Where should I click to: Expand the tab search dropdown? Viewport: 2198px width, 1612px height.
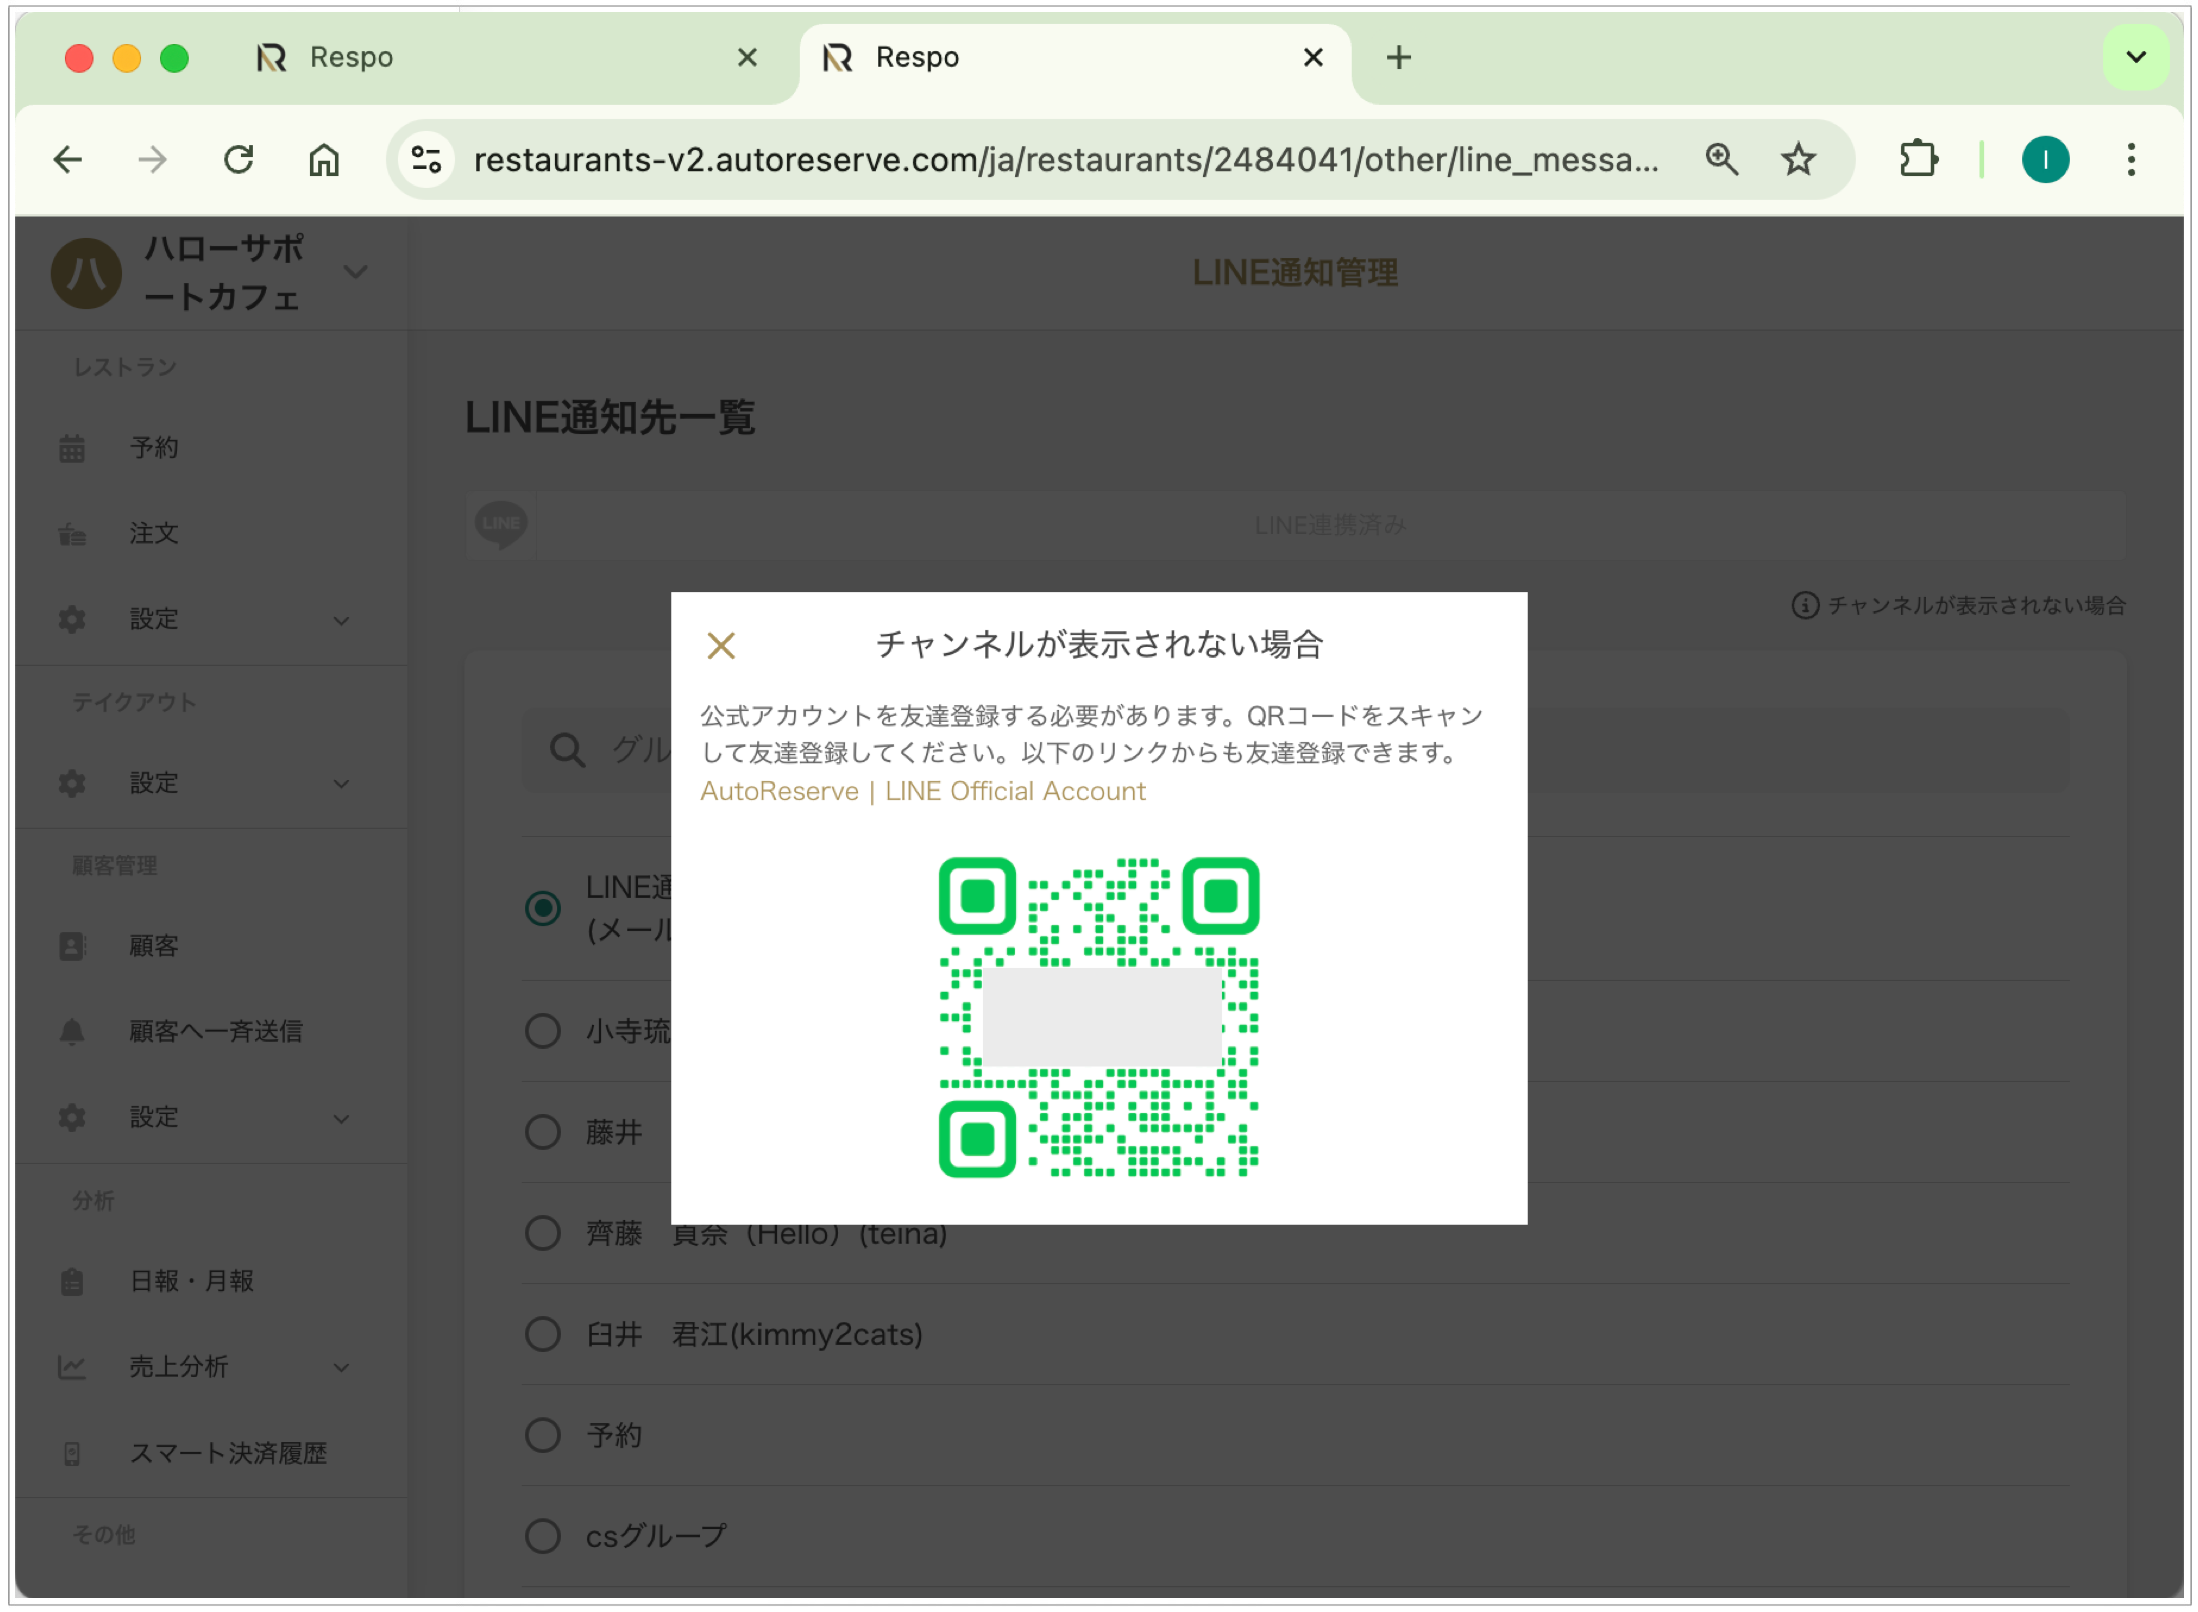point(2135,57)
